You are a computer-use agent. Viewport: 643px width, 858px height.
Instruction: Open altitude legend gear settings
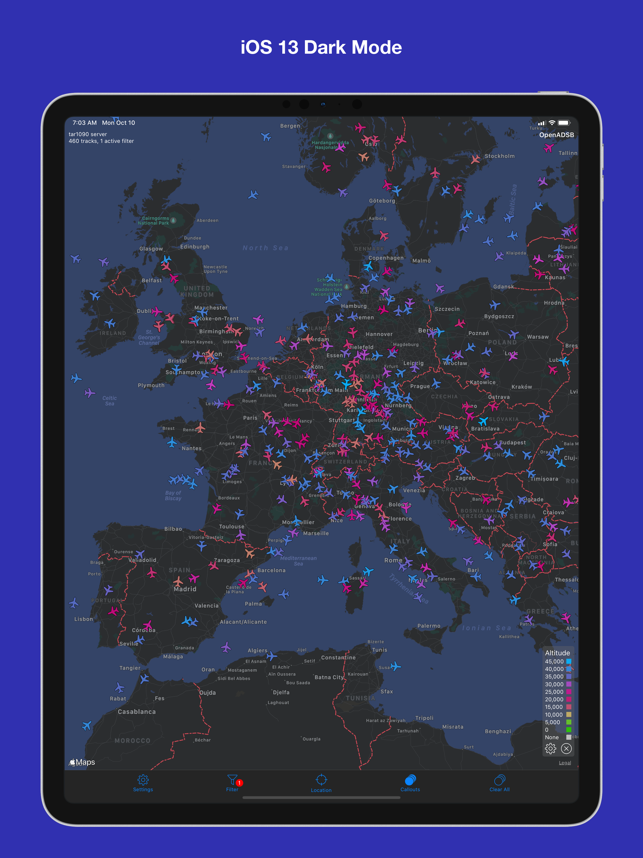click(x=551, y=748)
